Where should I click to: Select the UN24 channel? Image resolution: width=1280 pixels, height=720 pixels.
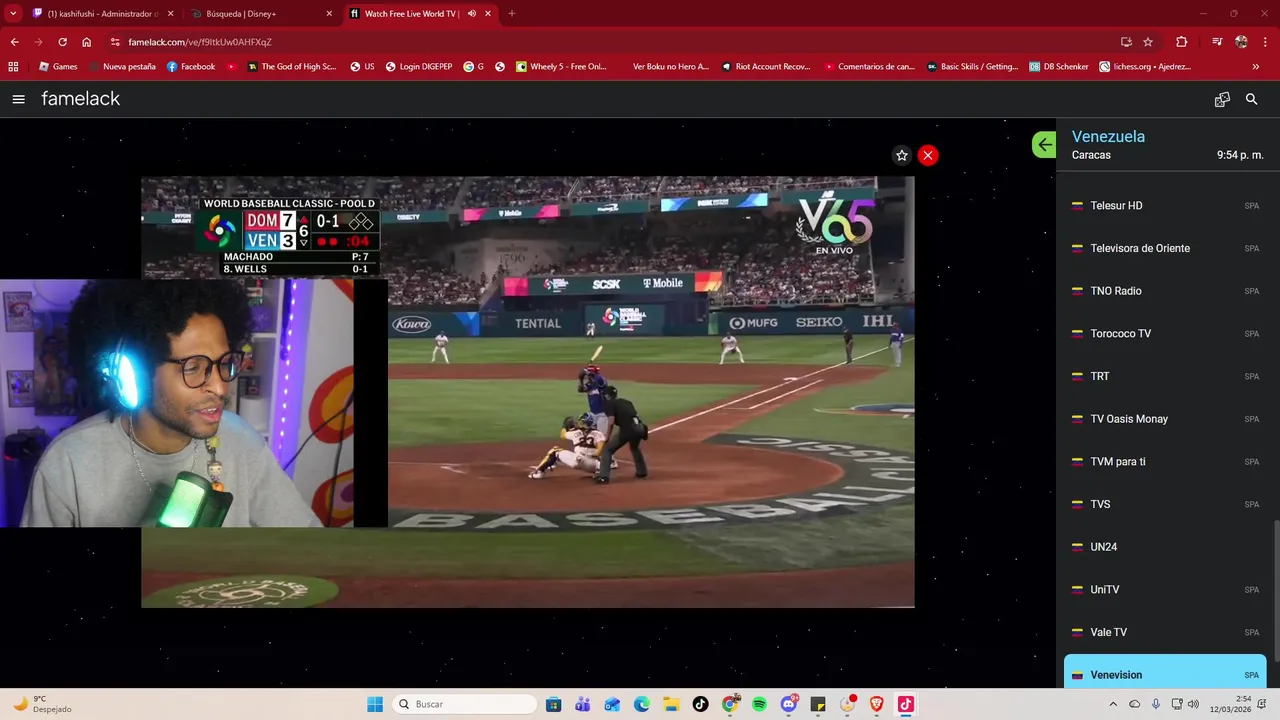[1165, 547]
